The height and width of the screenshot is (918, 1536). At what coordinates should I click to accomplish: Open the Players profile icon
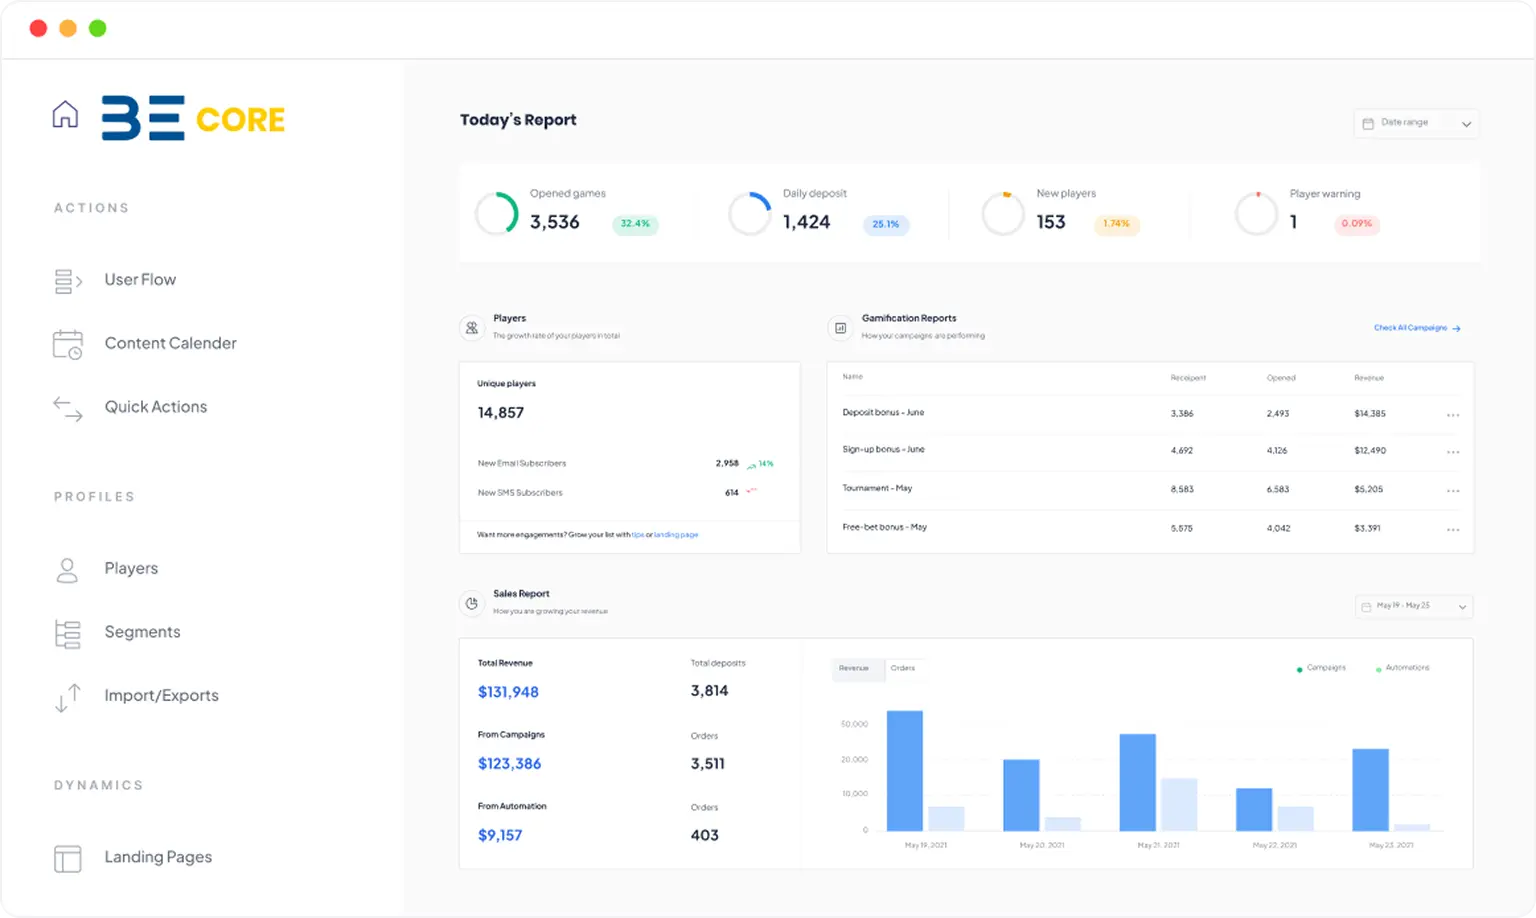coord(67,570)
